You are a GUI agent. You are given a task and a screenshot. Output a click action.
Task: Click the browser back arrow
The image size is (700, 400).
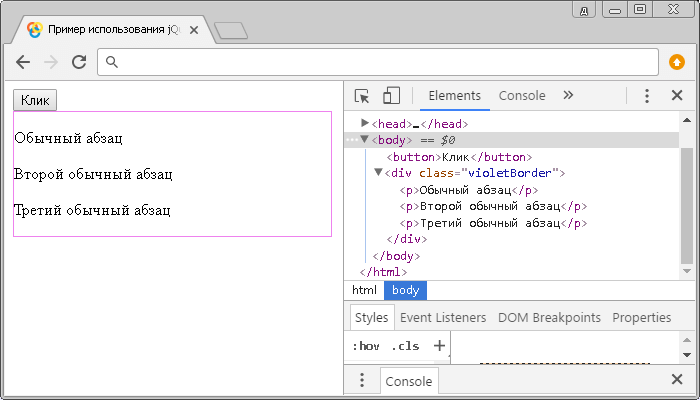[x=23, y=62]
